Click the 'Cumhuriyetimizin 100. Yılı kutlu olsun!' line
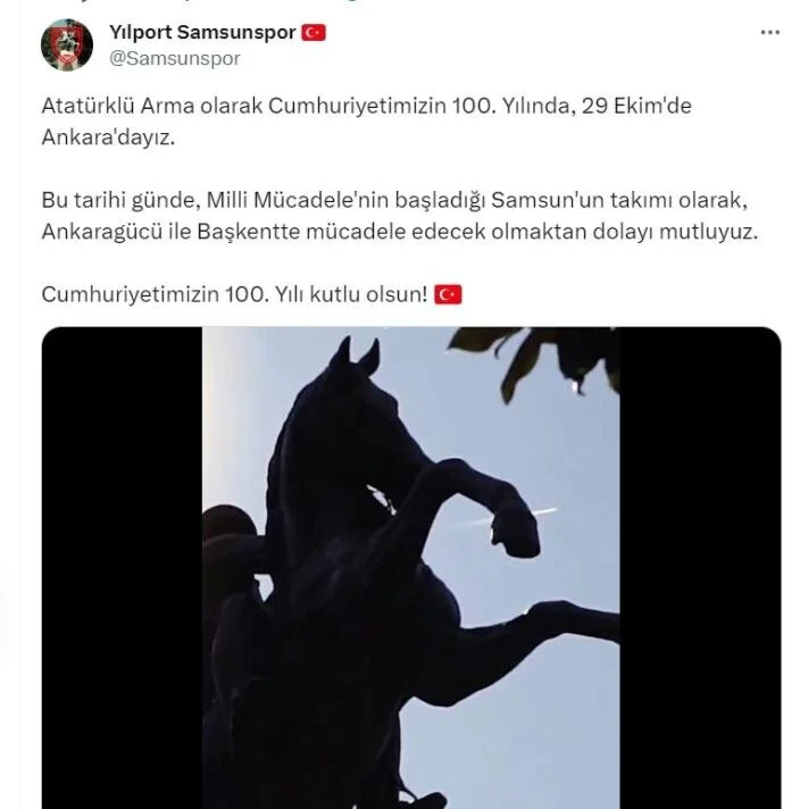800x809 pixels. (235, 295)
